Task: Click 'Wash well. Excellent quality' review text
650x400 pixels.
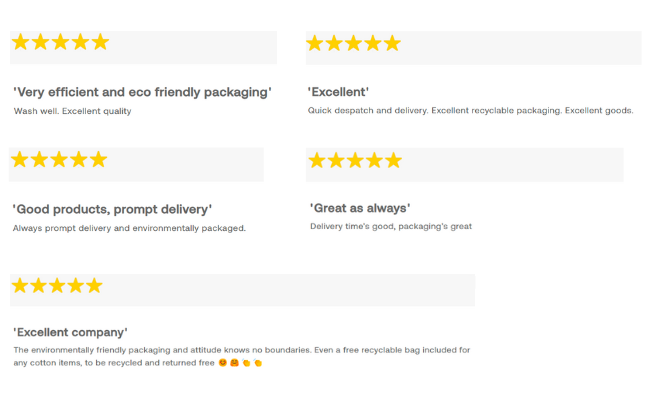Action: [x=72, y=111]
